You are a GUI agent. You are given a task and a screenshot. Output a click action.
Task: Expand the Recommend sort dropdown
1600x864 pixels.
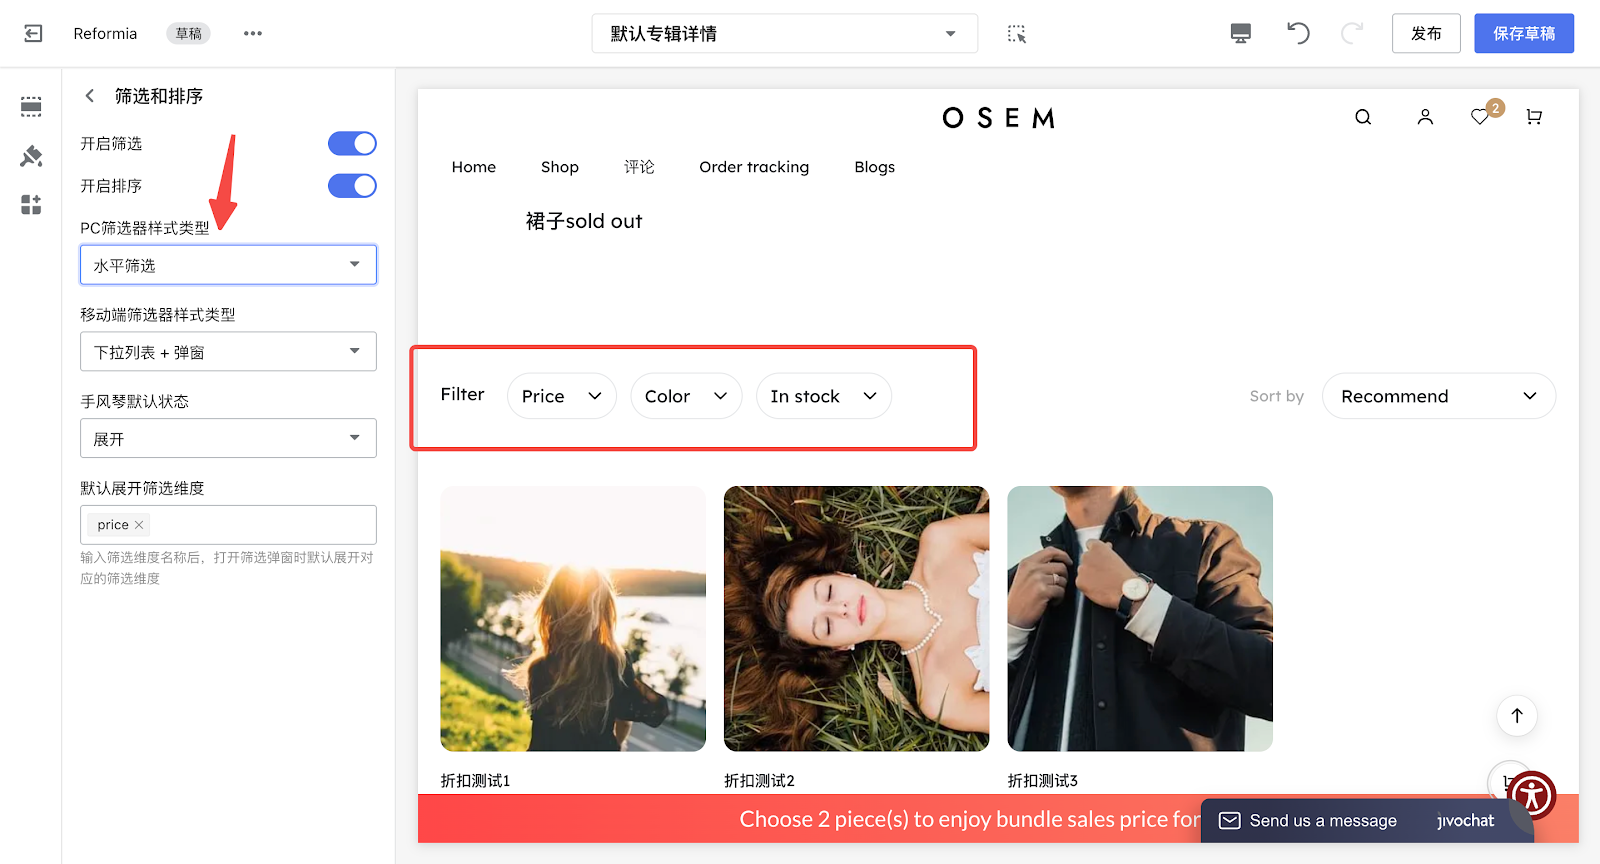pyautogui.click(x=1438, y=397)
